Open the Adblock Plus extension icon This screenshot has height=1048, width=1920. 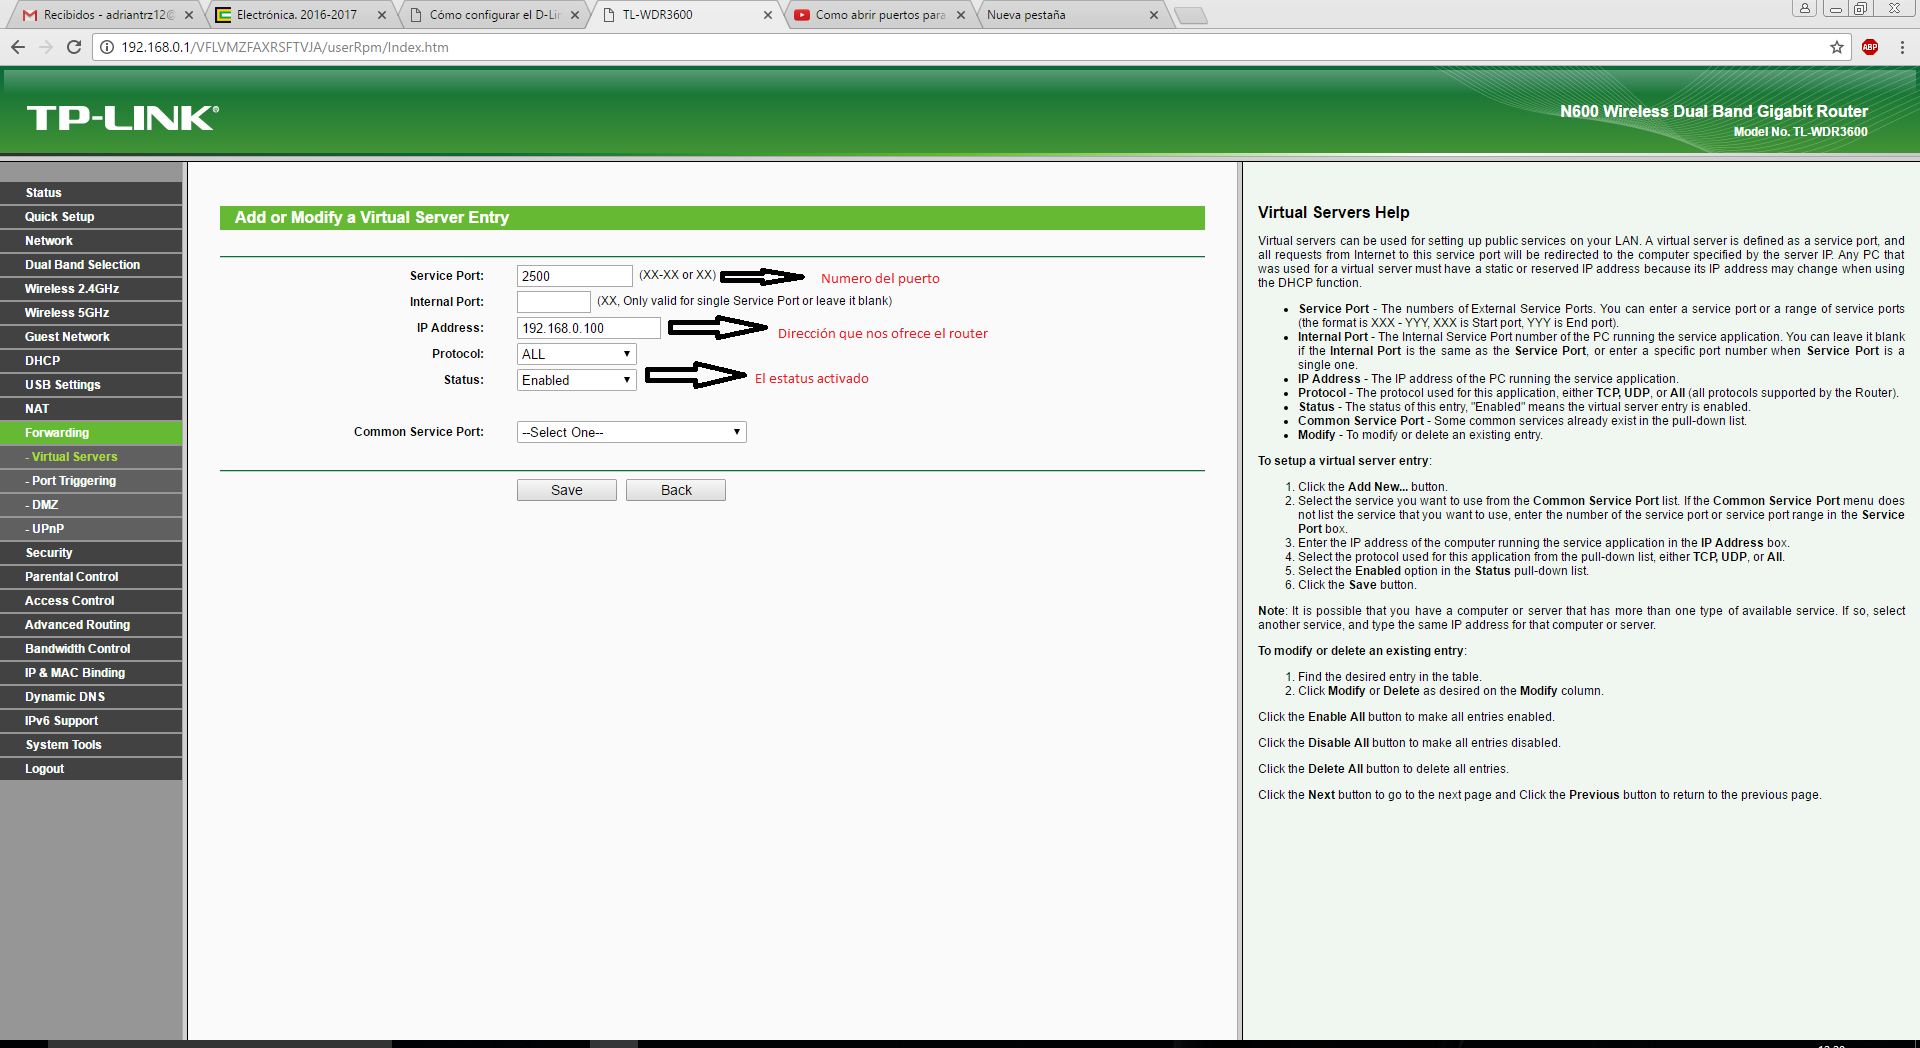[1870, 47]
